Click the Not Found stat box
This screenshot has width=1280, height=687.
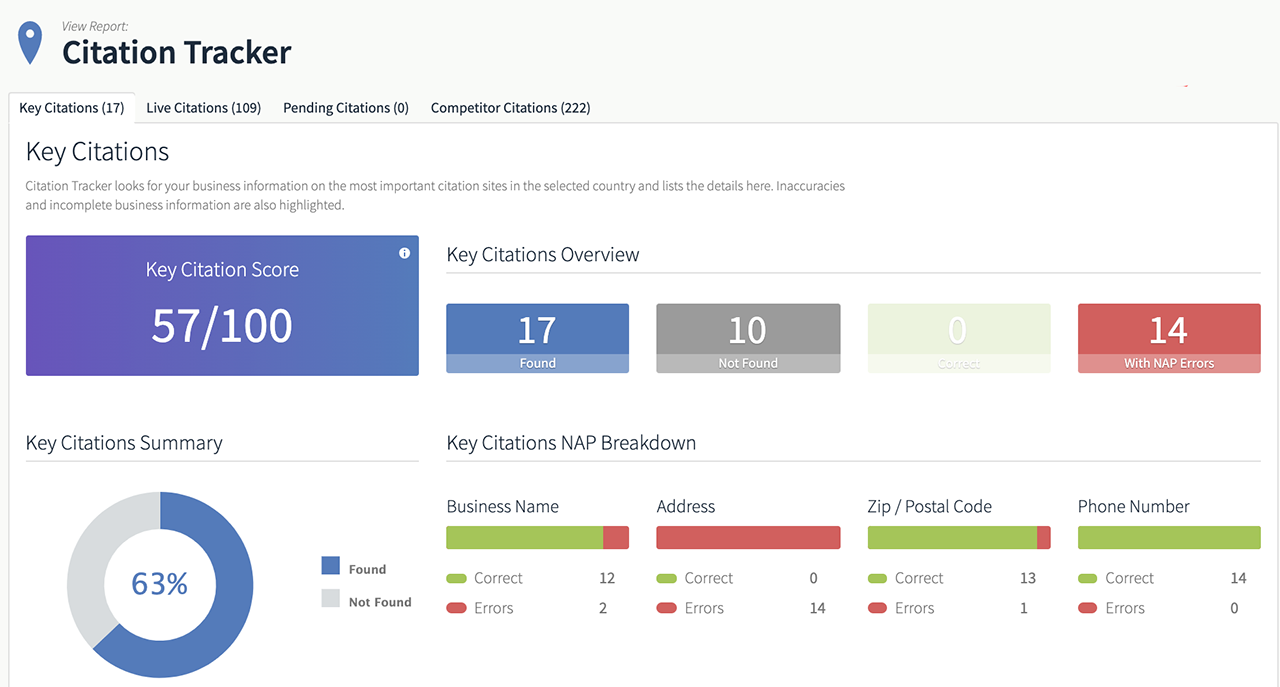748,338
